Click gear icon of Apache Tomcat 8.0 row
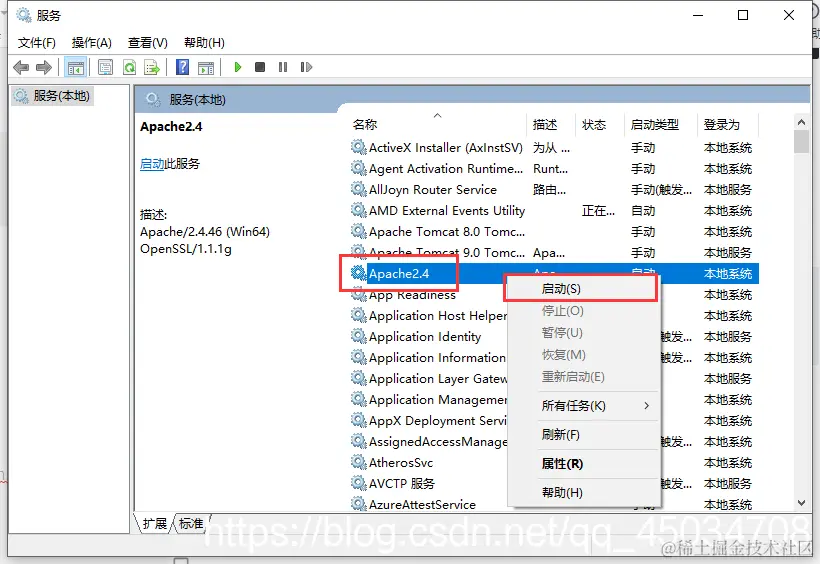The width and height of the screenshot is (820, 564). pyautogui.click(x=358, y=231)
